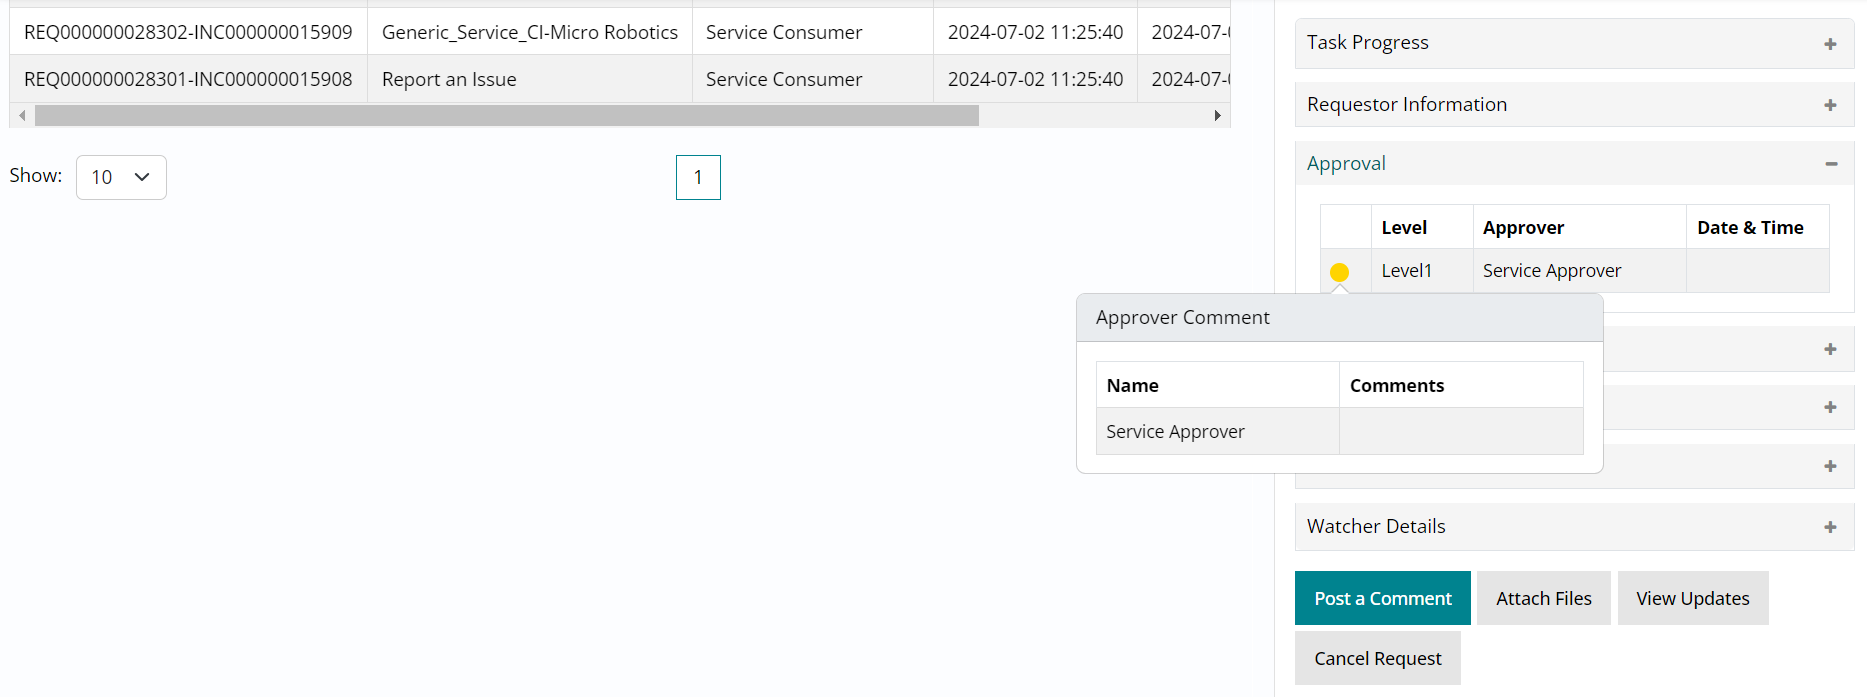Click the Report an Issue cell
The height and width of the screenshot is (697, 1867).
[x=449, y=79]
